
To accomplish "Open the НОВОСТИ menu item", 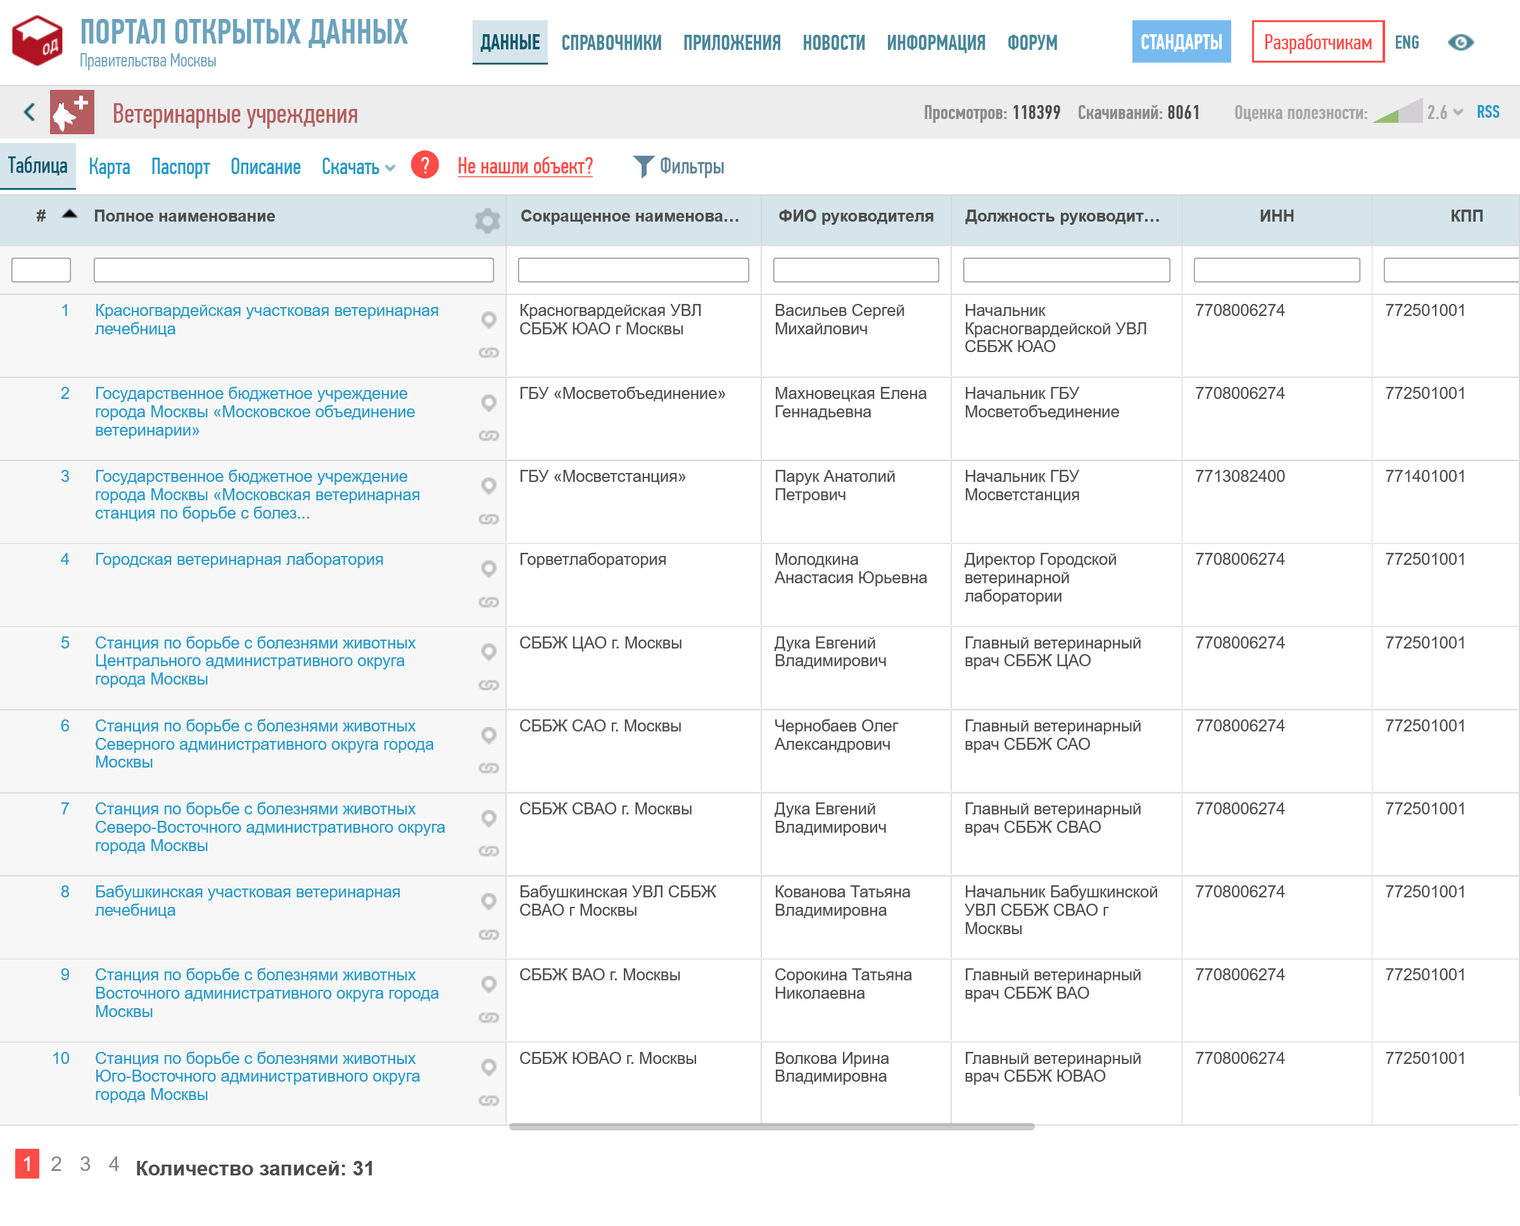I will (x=834, y=43).
